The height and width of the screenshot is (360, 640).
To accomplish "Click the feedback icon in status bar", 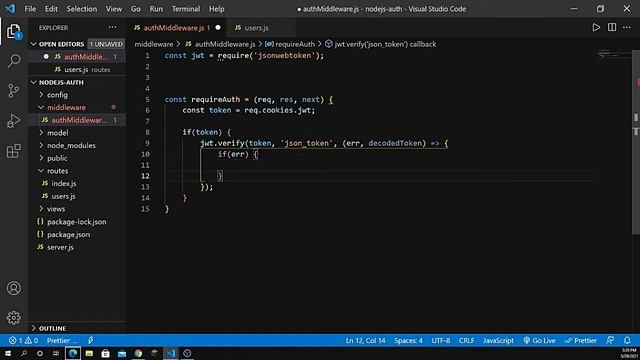I will tap(610, 340).
